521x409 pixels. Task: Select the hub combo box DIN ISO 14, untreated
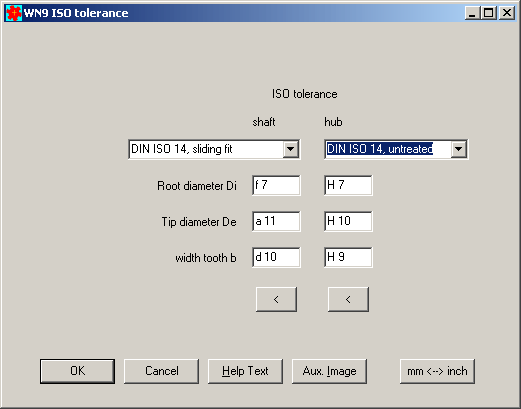click(x=396, y=149)
